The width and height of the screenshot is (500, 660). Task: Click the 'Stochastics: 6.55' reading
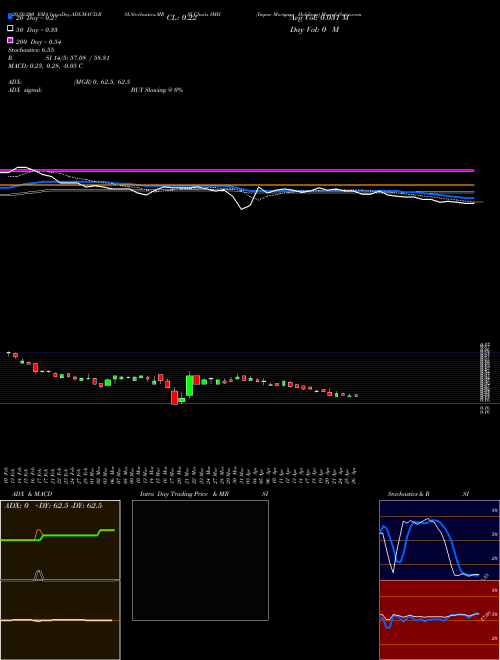(x=31, y=50)
